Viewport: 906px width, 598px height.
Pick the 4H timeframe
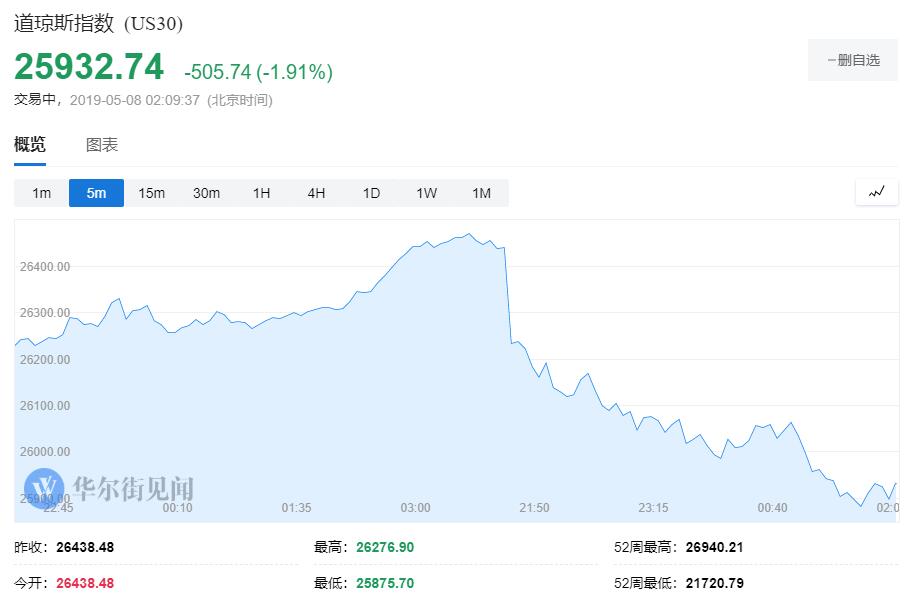click(316, 193)
